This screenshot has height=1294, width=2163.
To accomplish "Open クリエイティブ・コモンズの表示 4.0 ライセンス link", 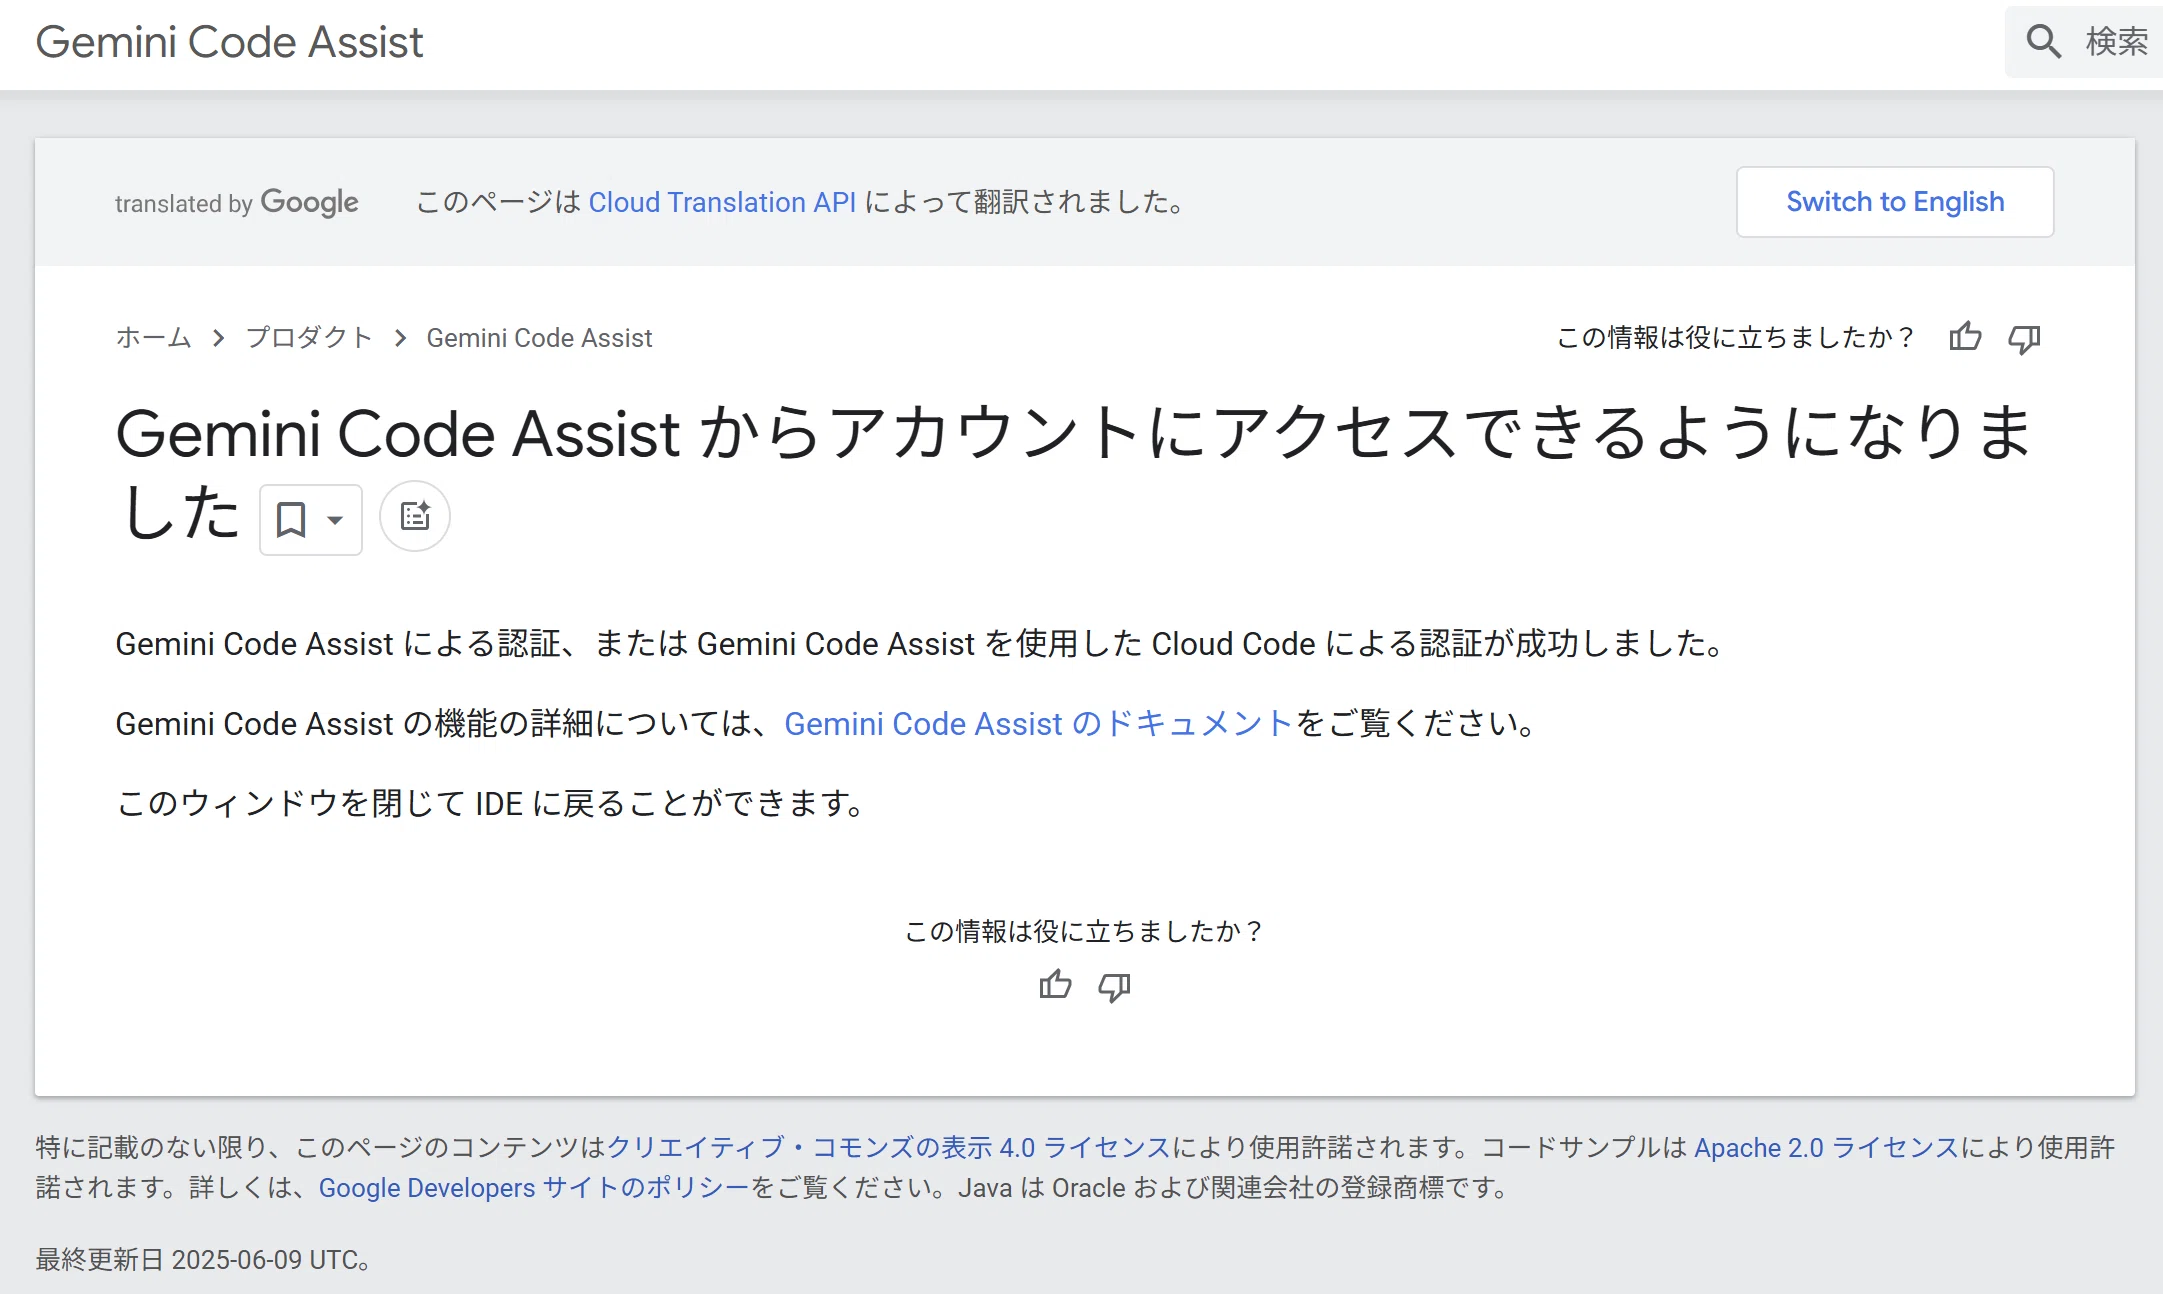I will pyautogui.click(x=889, y=1147).
